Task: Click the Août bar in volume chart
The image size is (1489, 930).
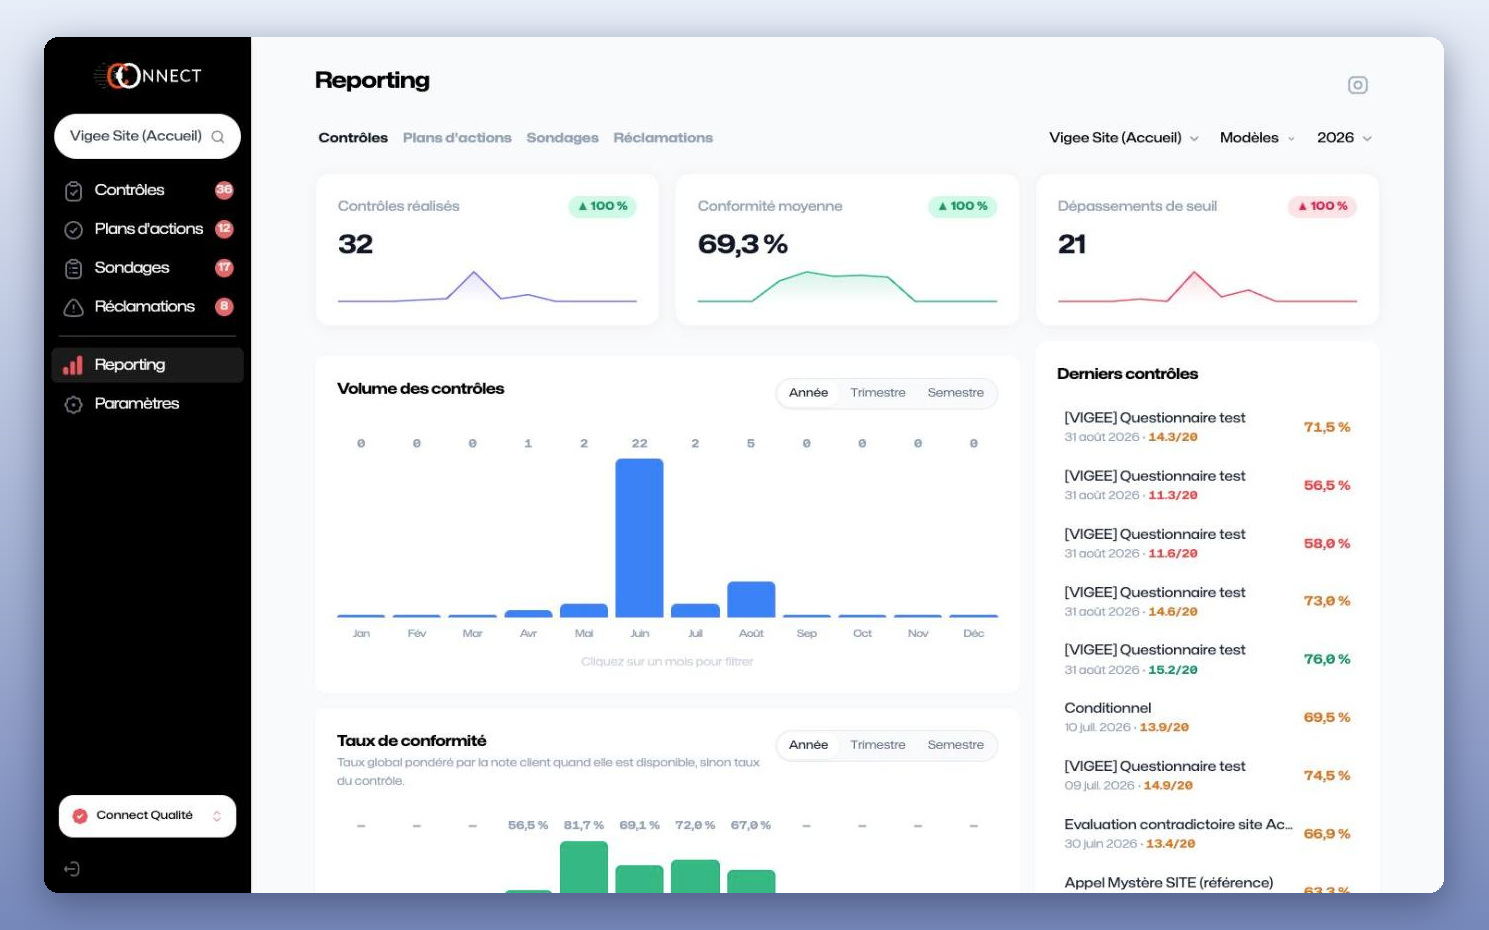Action: (x=751, y=600)
